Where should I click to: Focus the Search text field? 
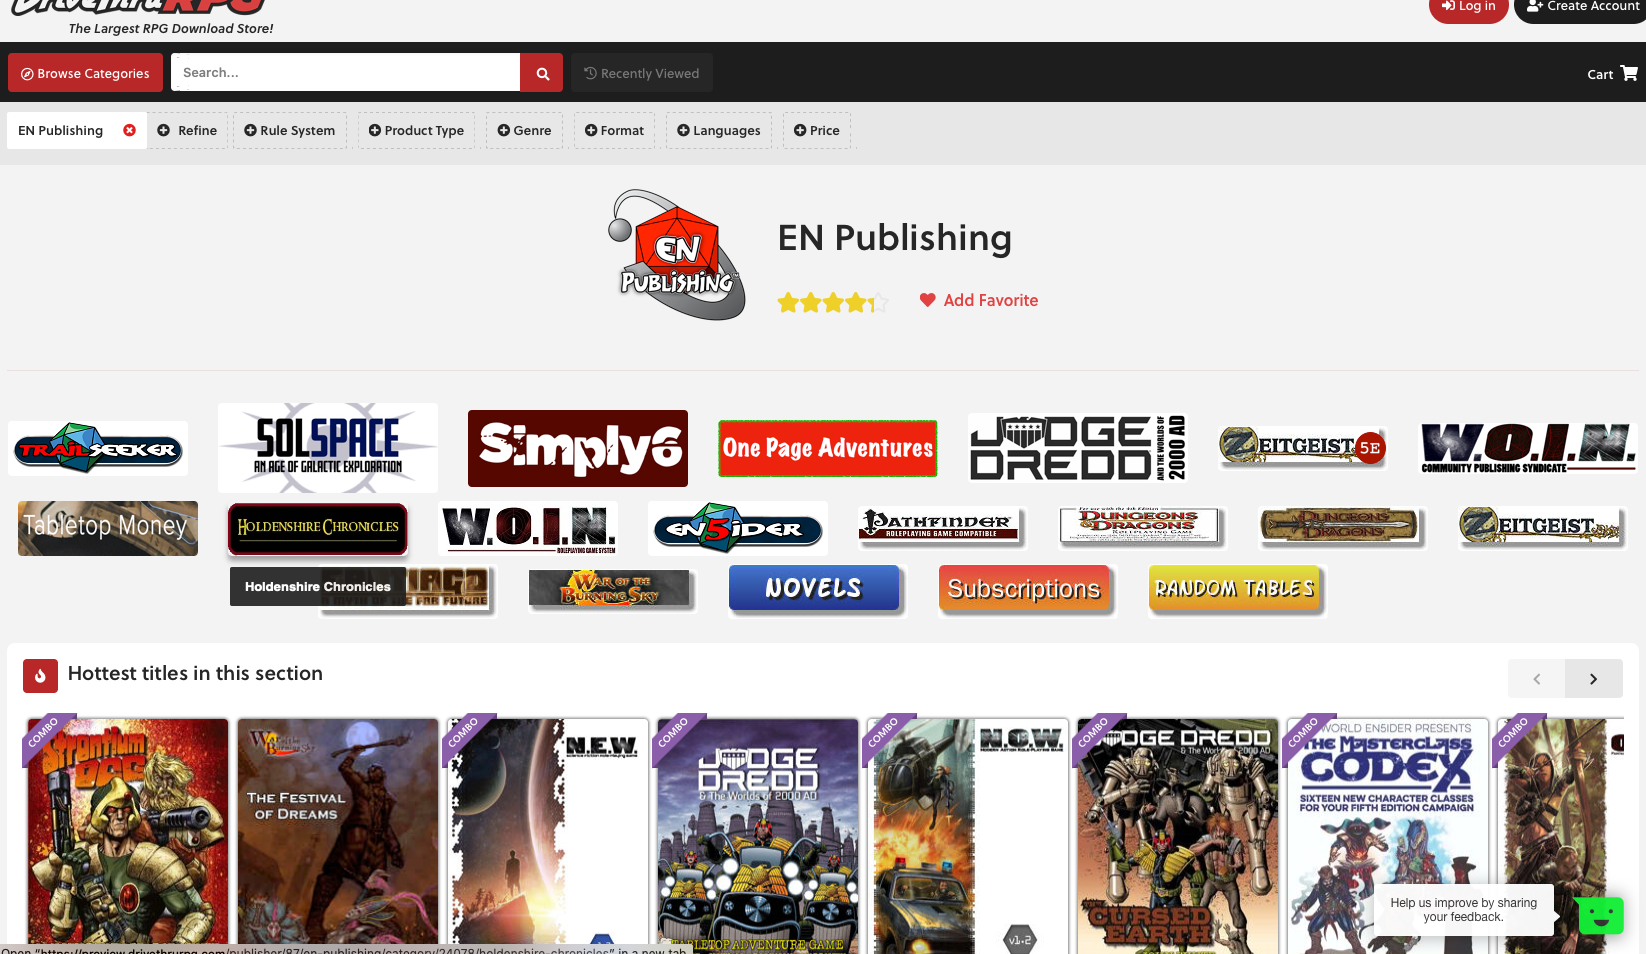[x=345, y=73]
